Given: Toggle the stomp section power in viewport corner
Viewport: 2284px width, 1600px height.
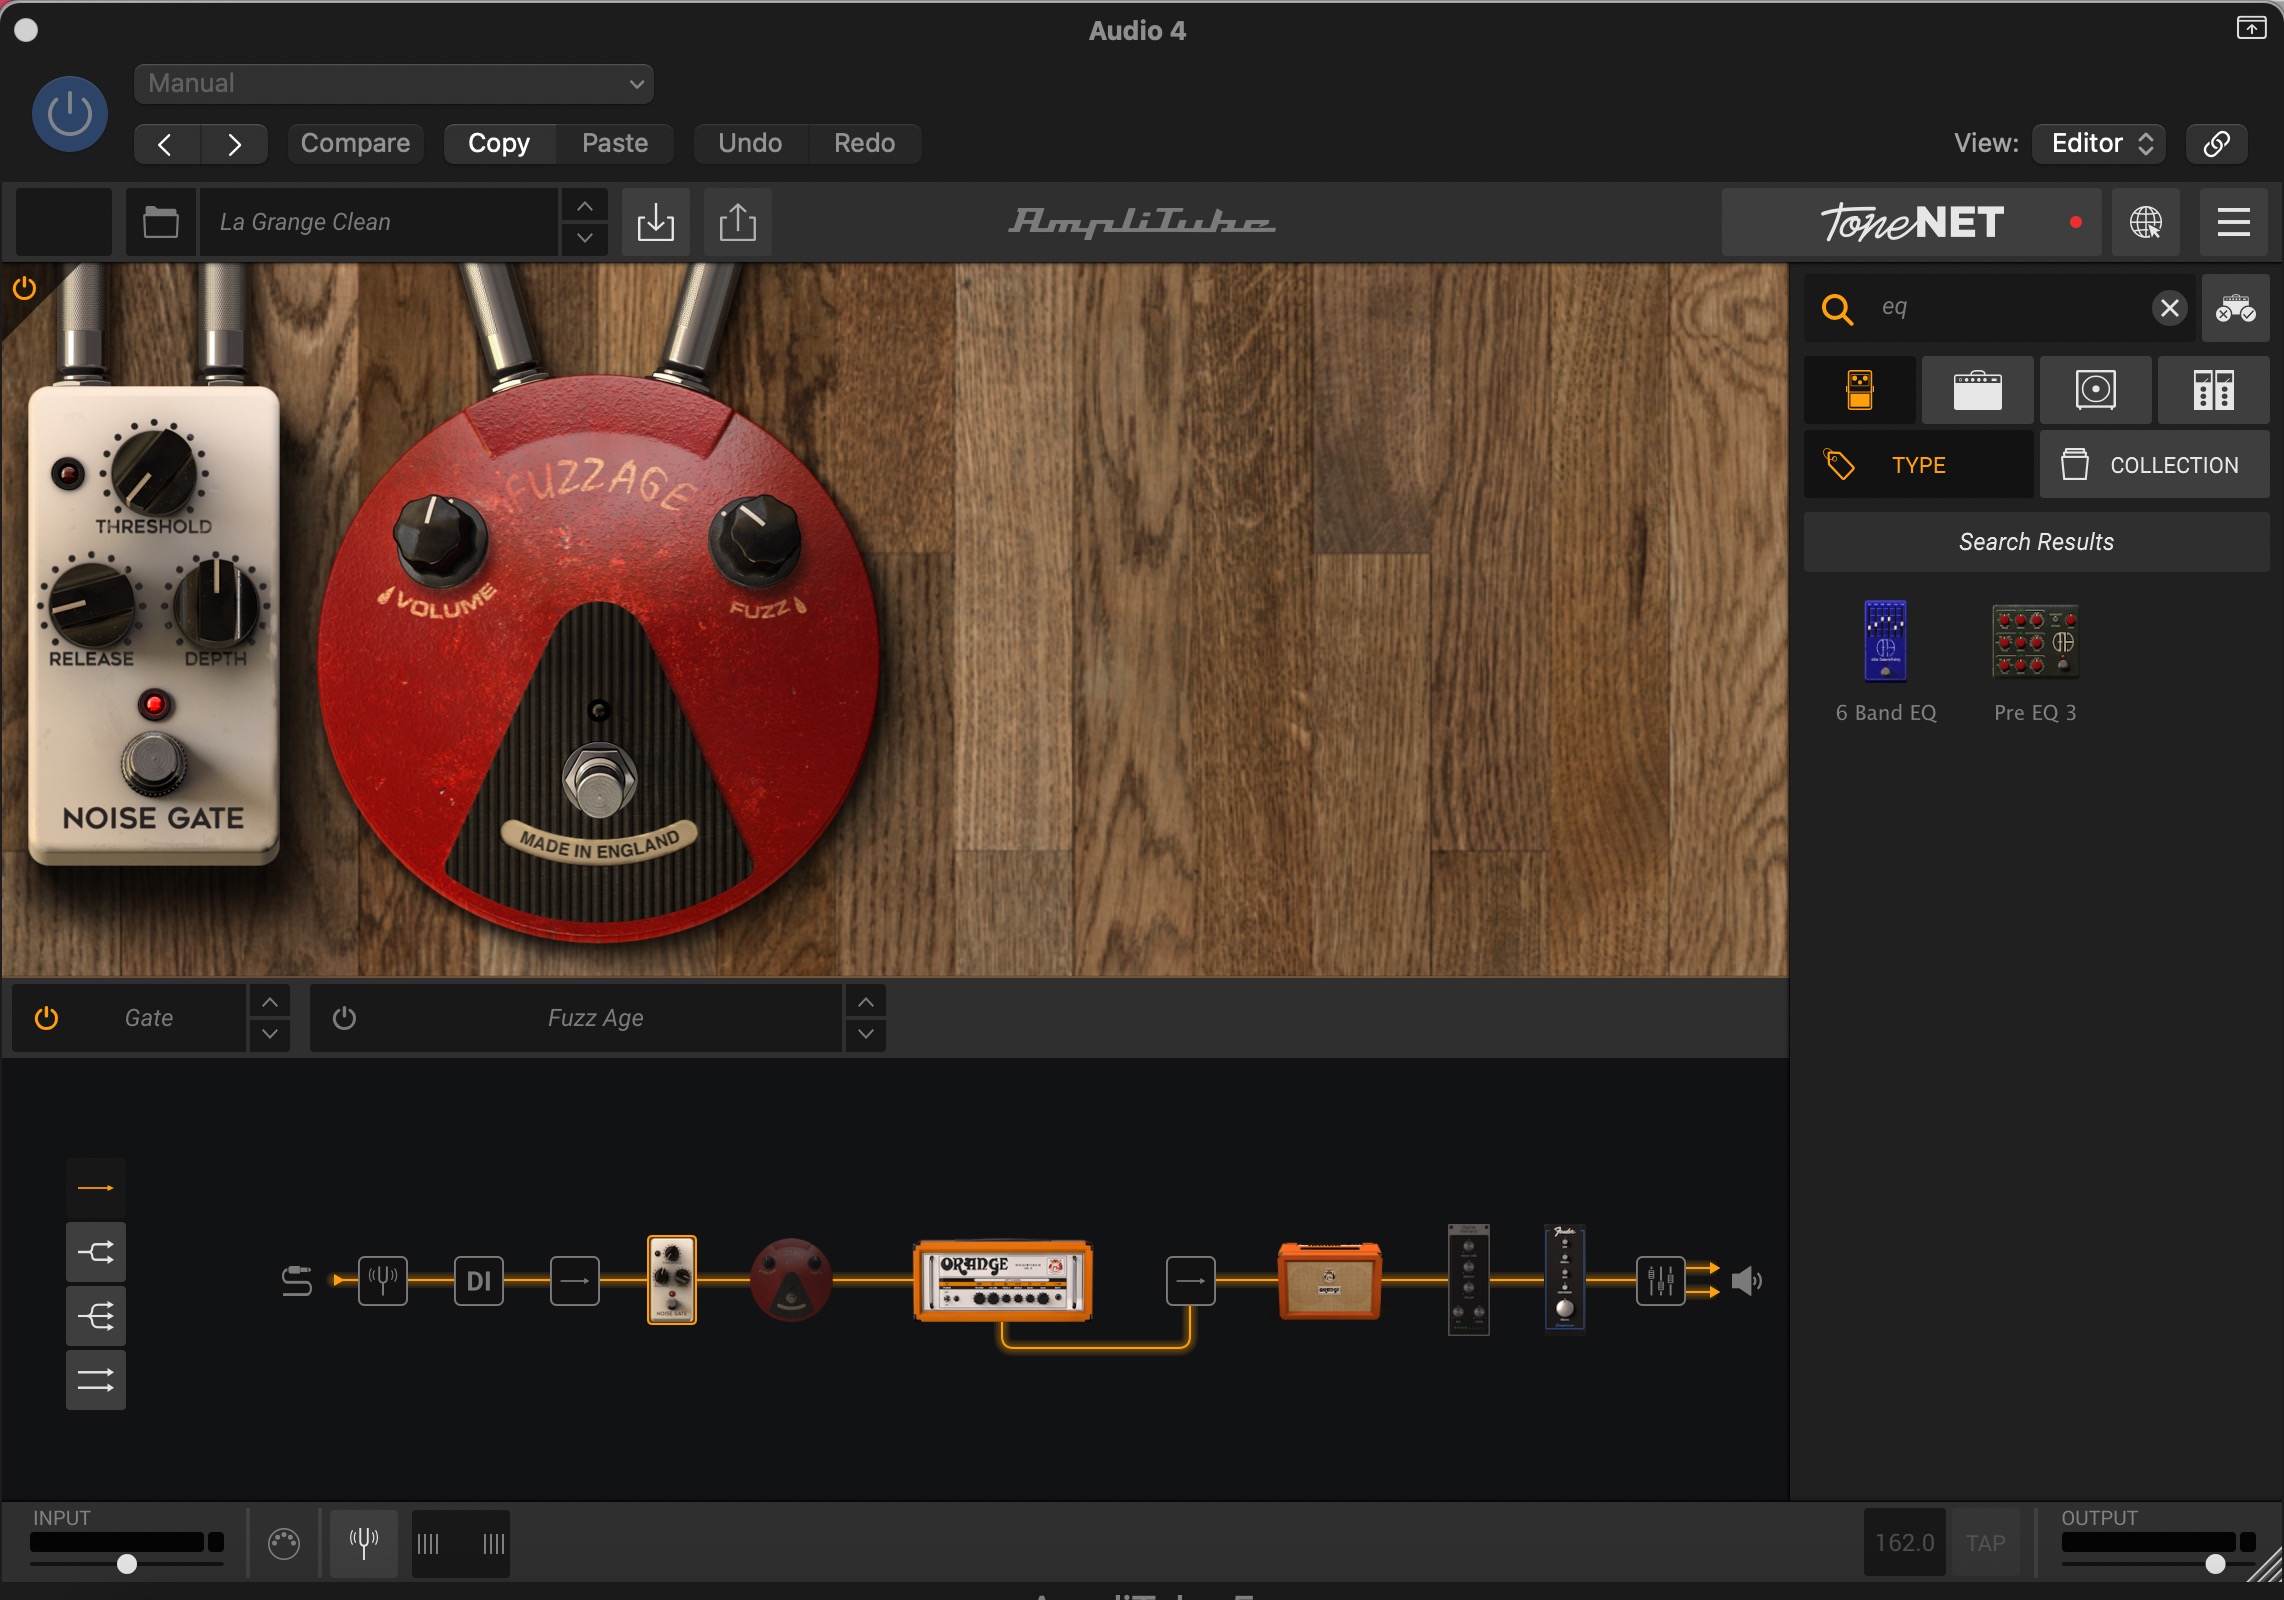Looking at the screenshot, I should (24, 289).
